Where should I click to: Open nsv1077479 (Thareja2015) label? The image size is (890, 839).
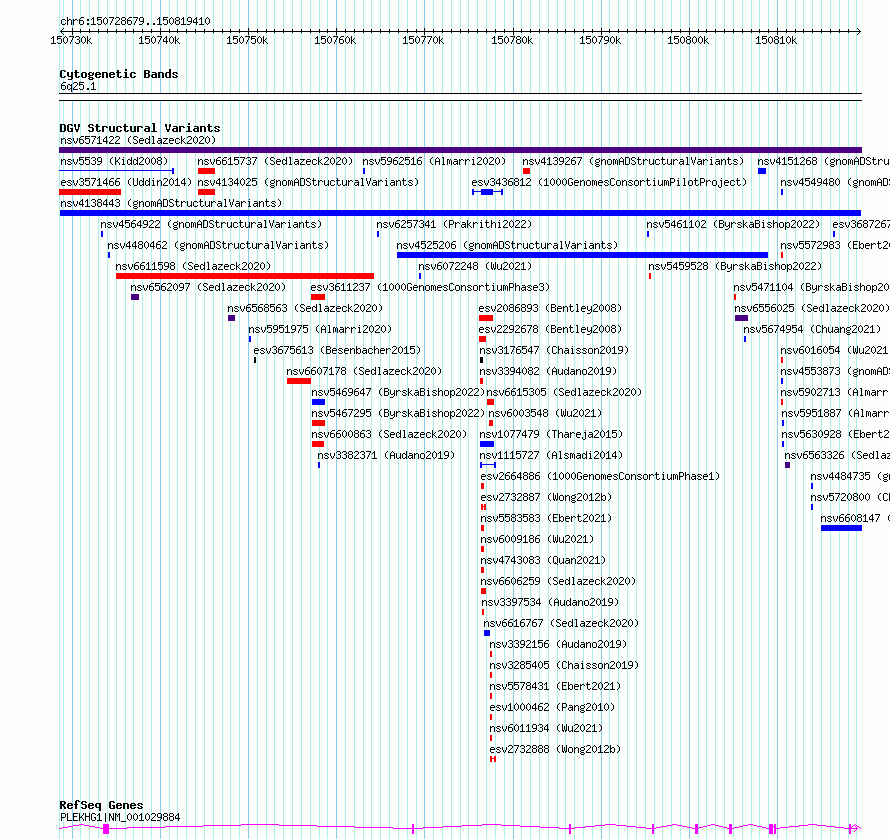click(551, 434)
